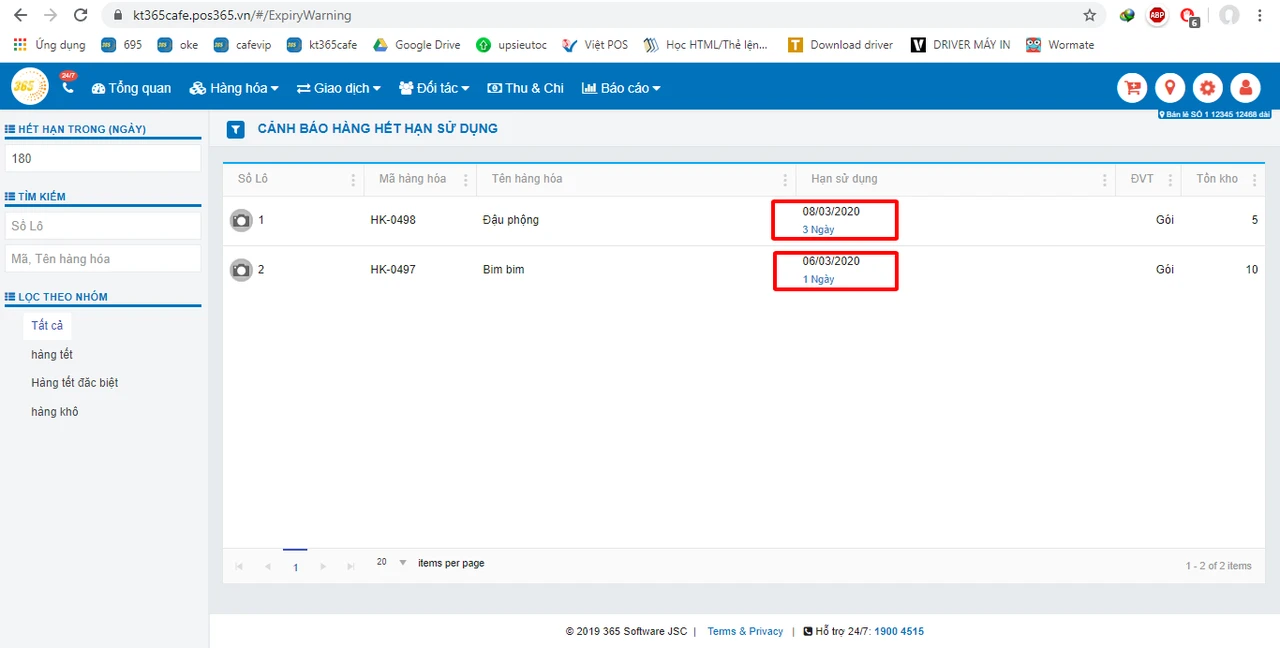The image size is (1280, 648).
Task: Open the DRIVER MÁY IN bookmark
Action: pyautogui.click(x=961, y=45)
